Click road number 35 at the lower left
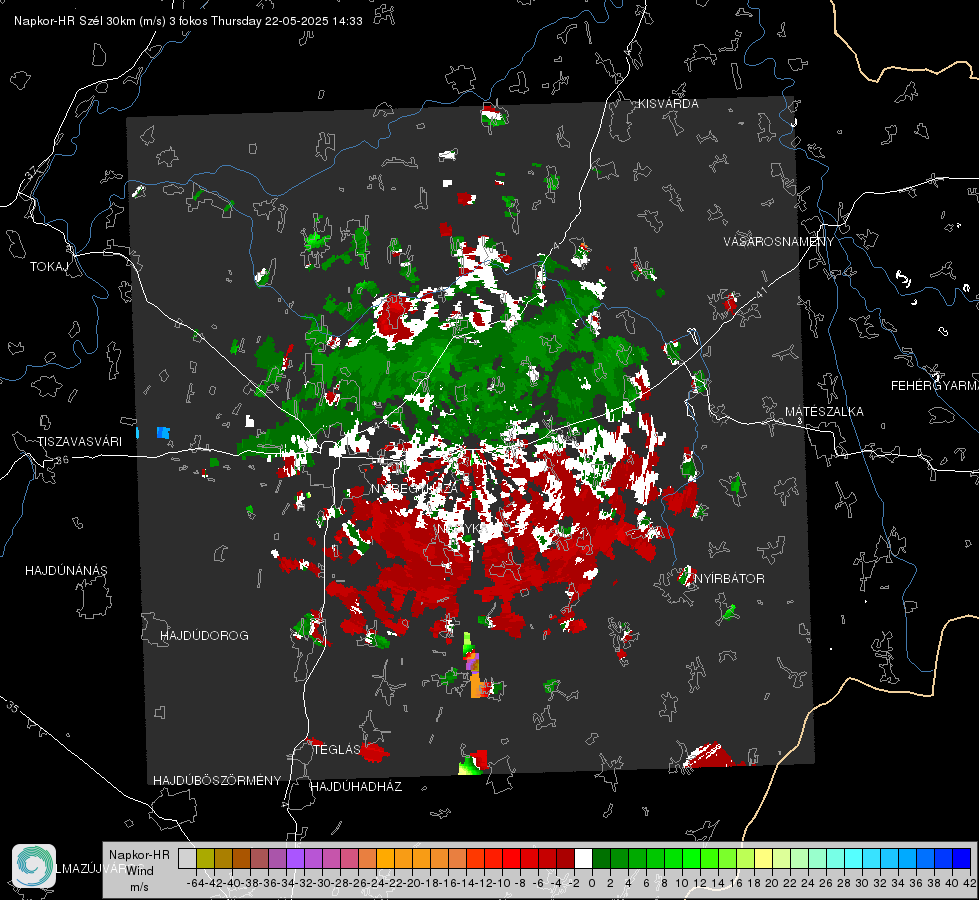This screenshot has height=900, width=979. (x=13, y=707)
